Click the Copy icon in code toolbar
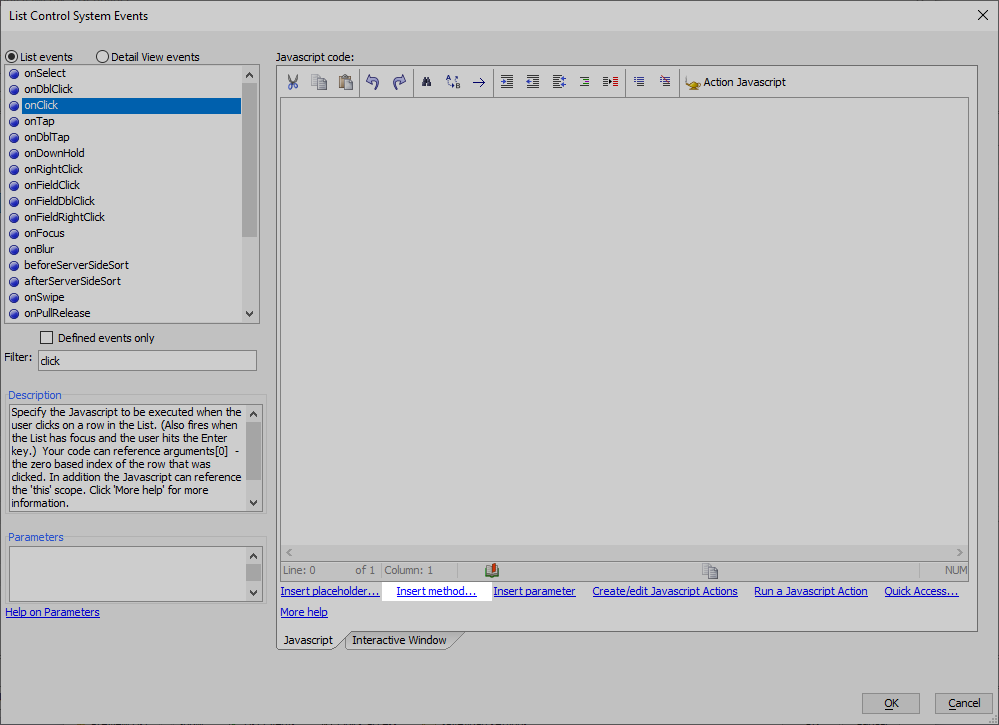The width and height of the screenshot is (999, 725). [x=319, y=82]
